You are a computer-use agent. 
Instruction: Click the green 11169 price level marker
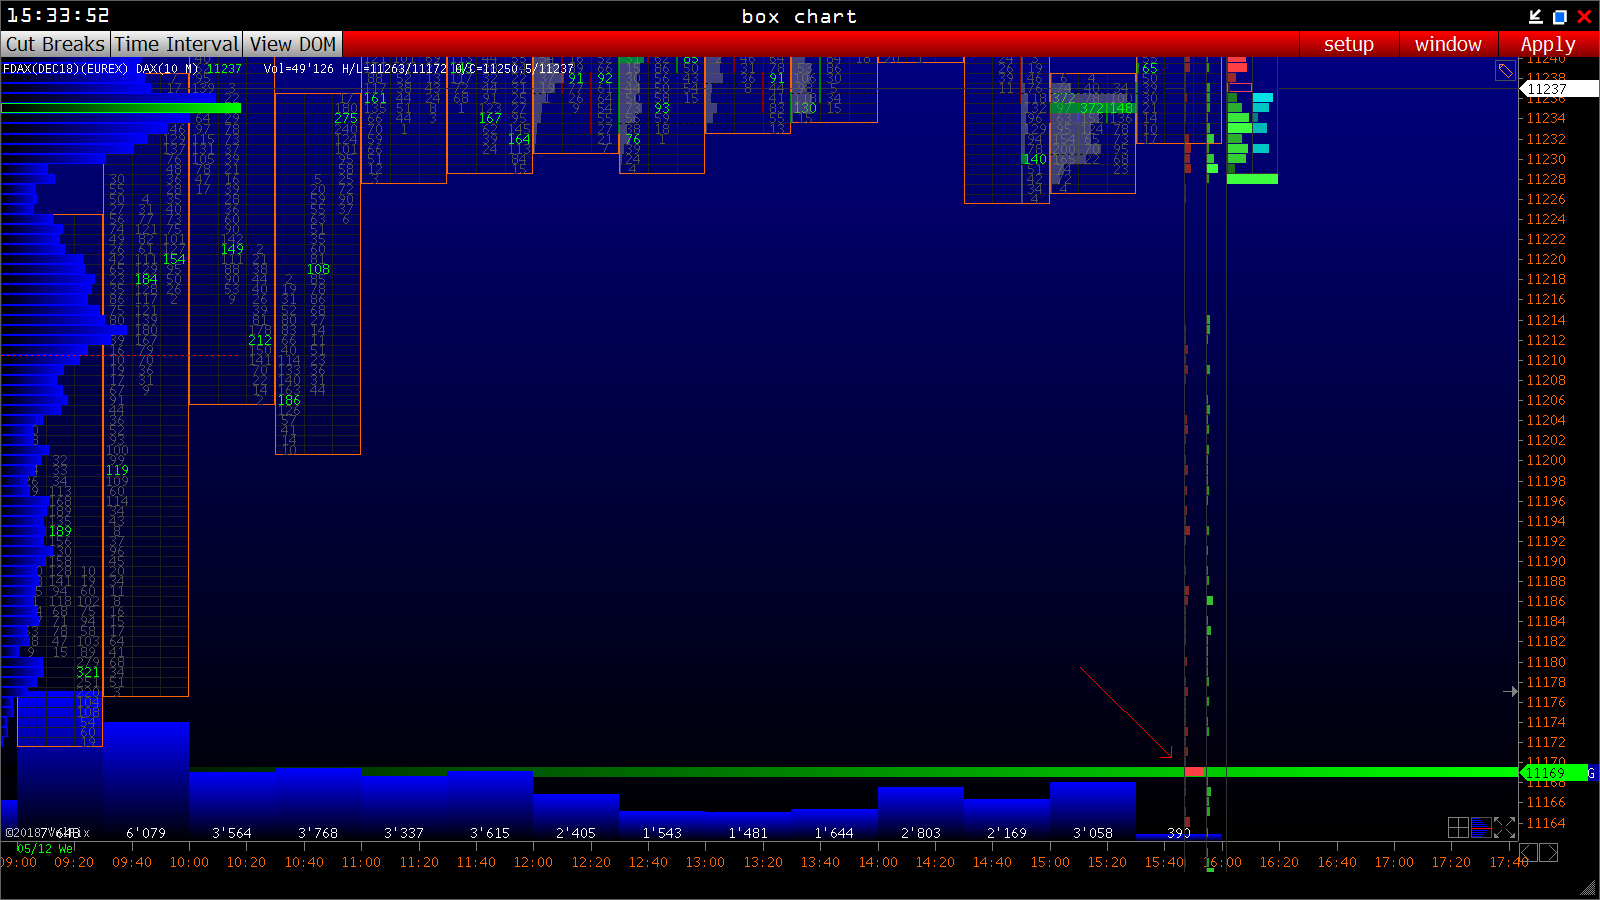(1553, 773)
